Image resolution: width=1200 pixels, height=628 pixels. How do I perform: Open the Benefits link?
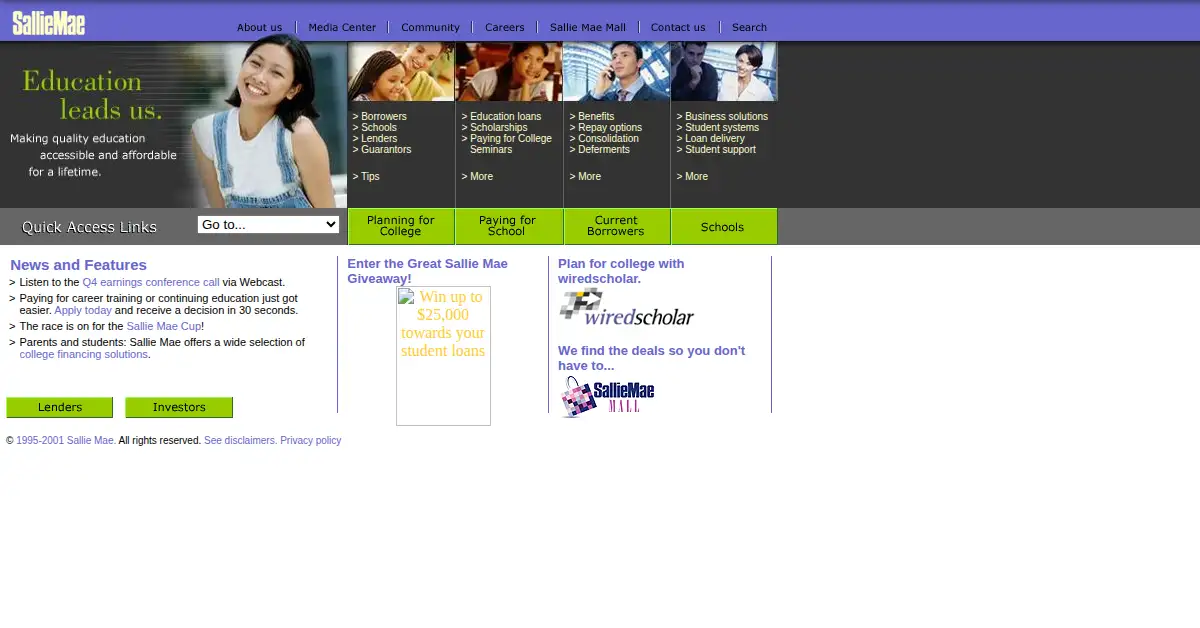click(x=596, y=117)
